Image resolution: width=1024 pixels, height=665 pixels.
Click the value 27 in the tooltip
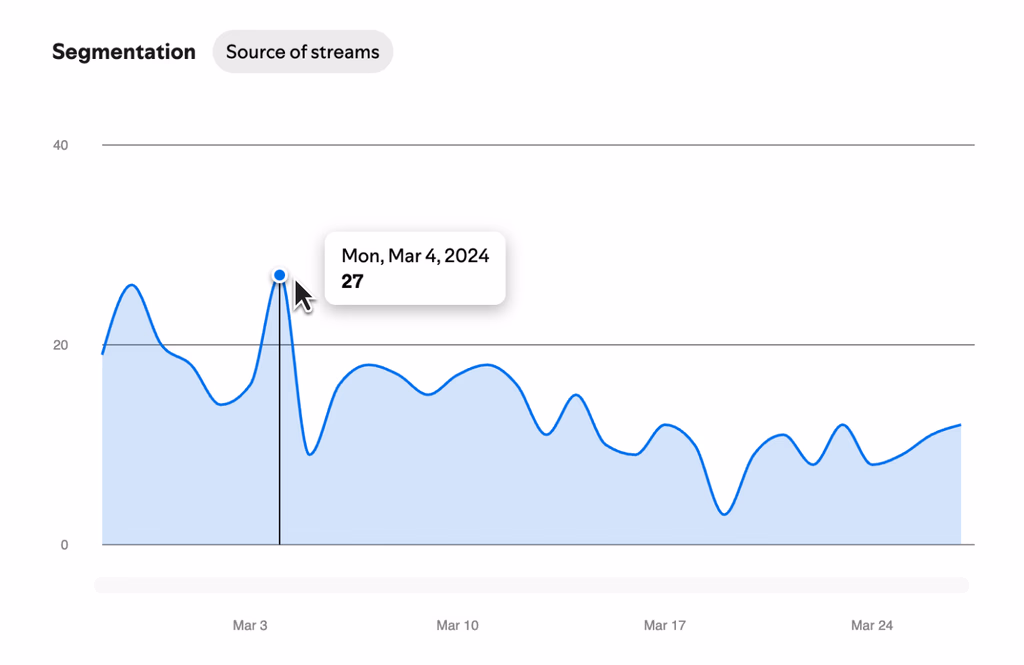(x=351, y=281)
